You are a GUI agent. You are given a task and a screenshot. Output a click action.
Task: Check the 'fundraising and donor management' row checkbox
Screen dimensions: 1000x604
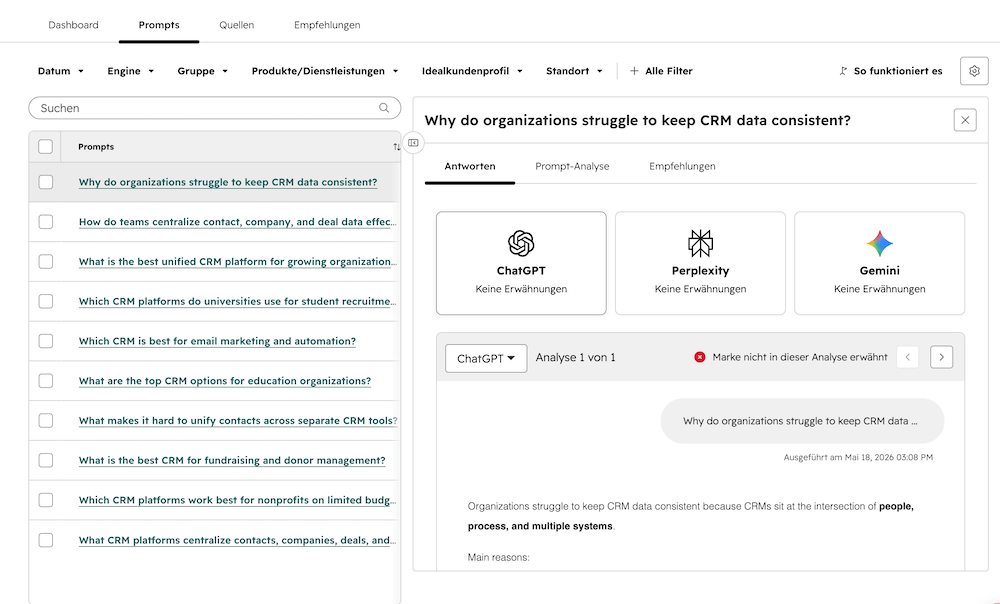(45, 460)
